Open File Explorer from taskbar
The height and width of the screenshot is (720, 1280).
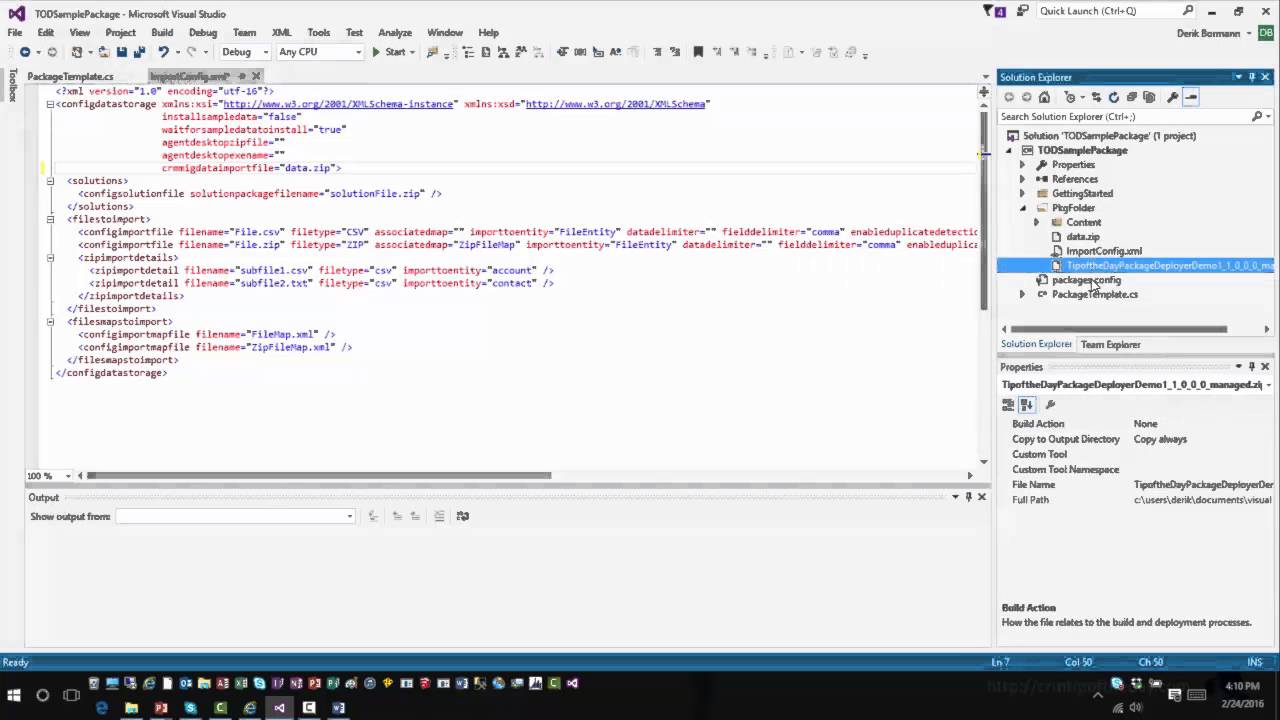coord(131,707)
